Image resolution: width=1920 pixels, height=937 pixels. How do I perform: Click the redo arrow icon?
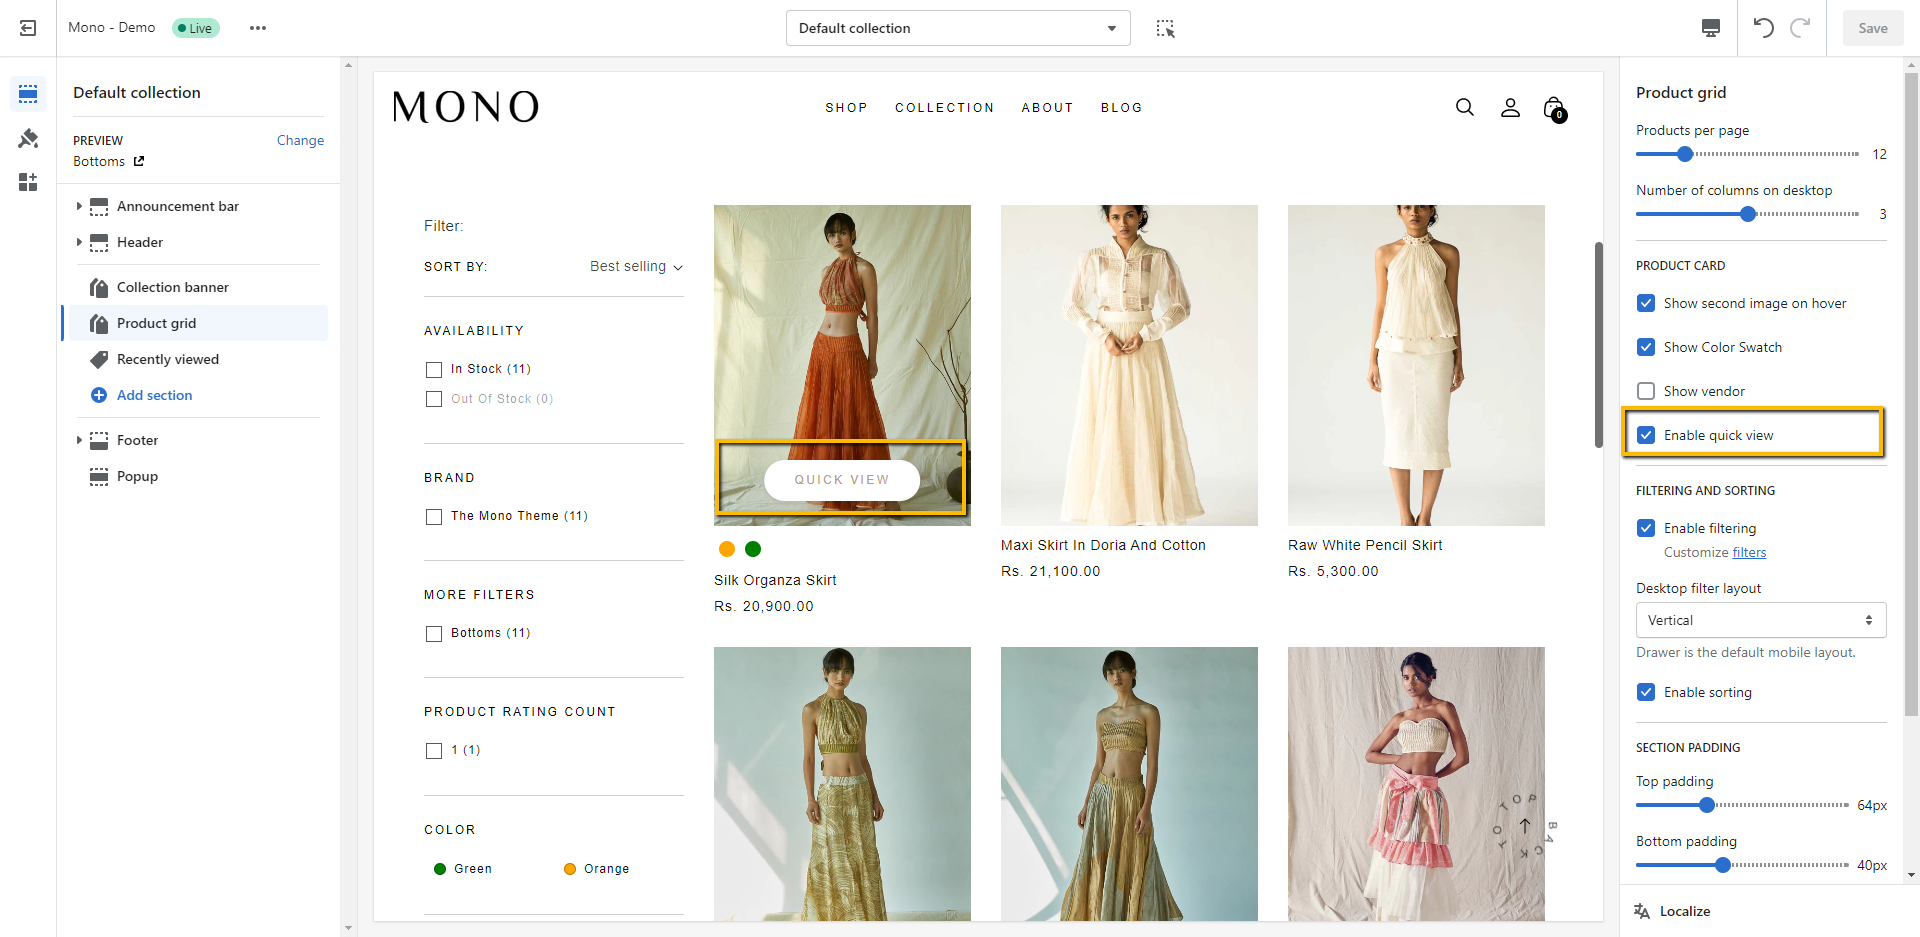point(1800,28)
